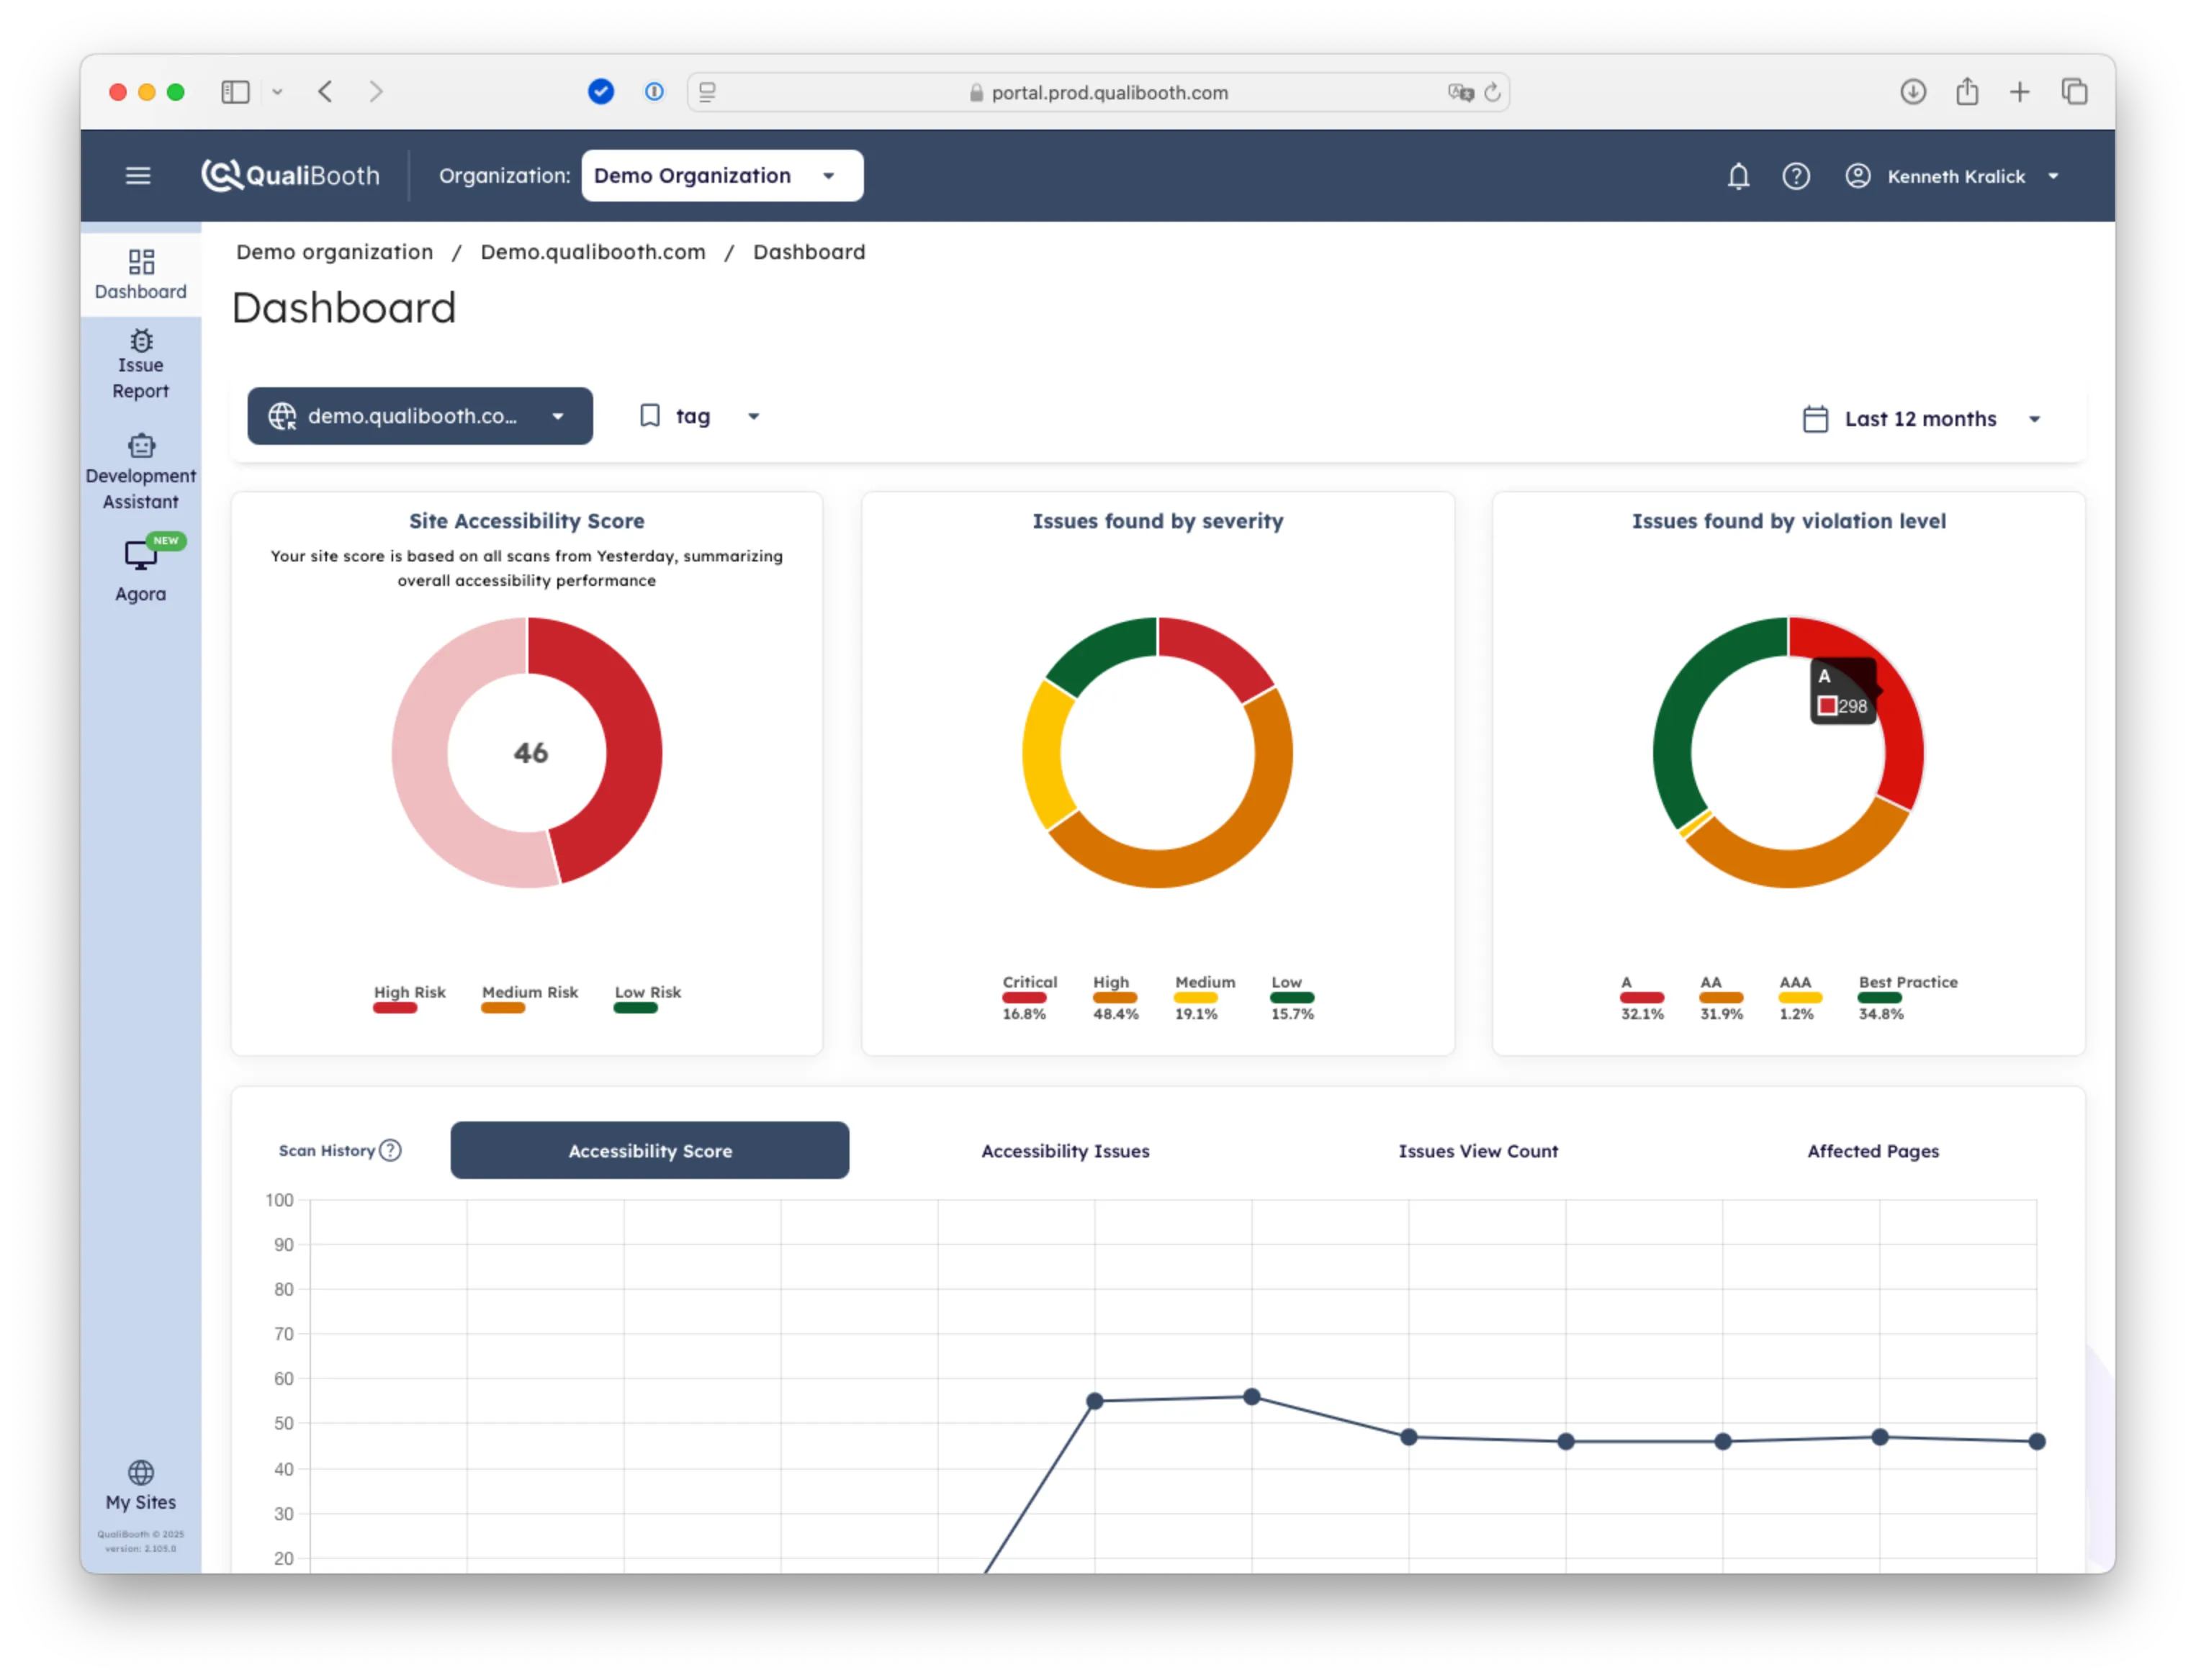Viewport: 2196px width, 1680px height.
Task: Toggle Critical severity legend item
Action: pos(1031,1000)
